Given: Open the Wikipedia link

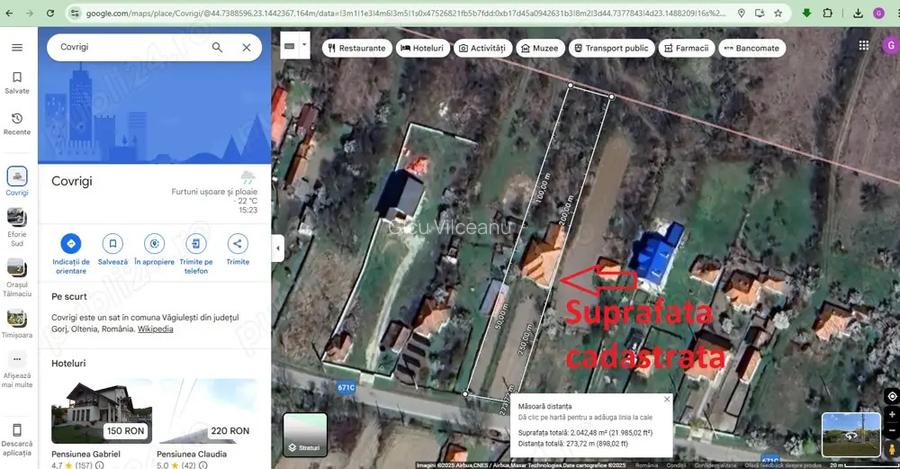Looking at the screenshot, I should click(x=155, y=329).
